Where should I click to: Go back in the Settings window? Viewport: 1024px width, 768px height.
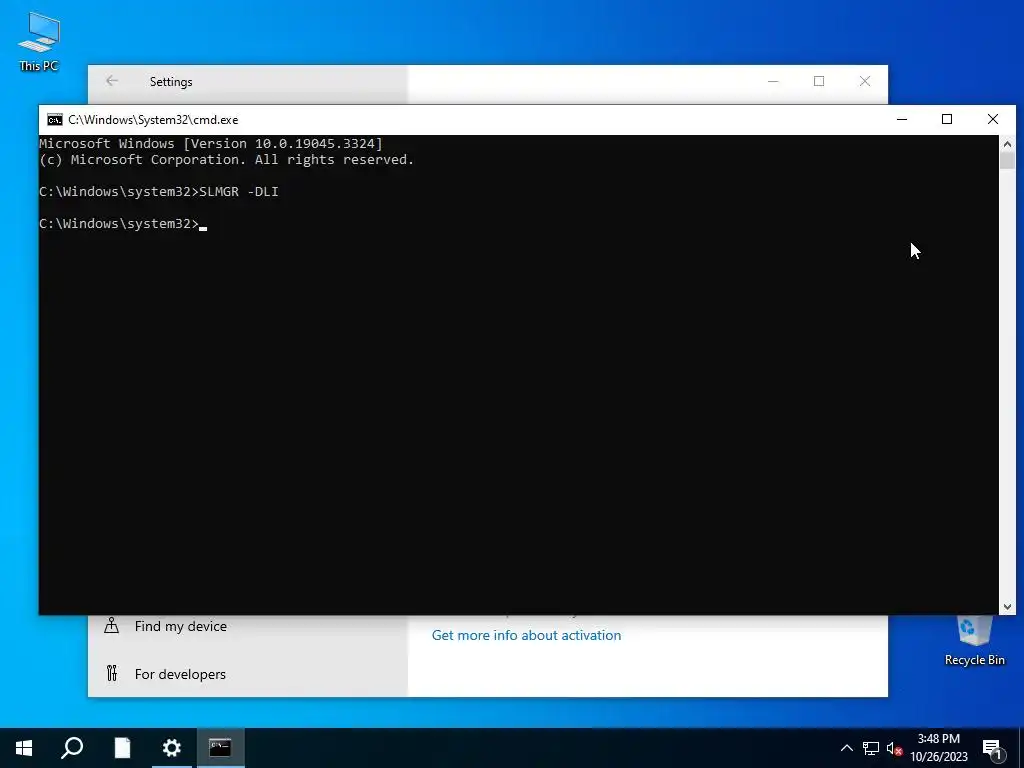112,81
